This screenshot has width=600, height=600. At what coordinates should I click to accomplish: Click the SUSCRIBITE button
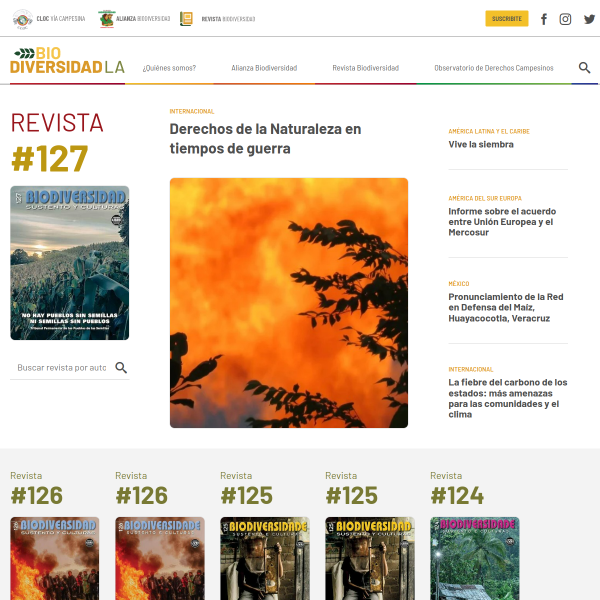(507, 18)
